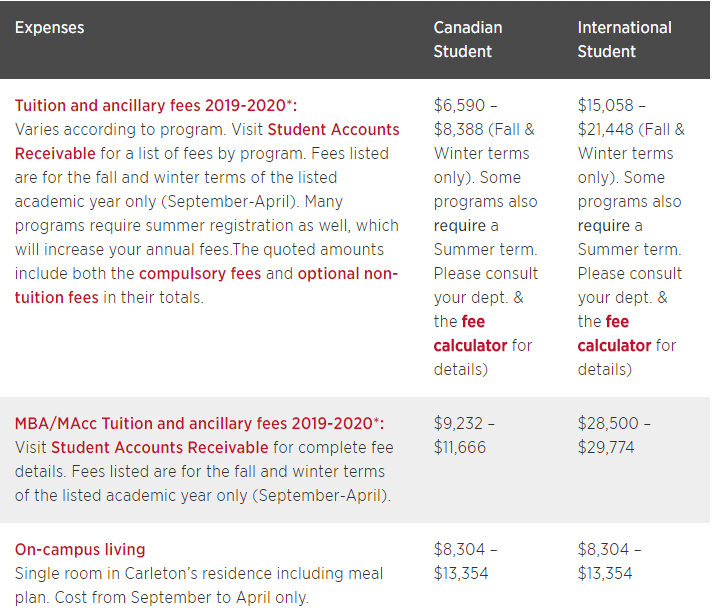Click the $9,232 – $11,666 MBA Canadian fee
This screenshot has width=714, height=616.
pos(464,435)
